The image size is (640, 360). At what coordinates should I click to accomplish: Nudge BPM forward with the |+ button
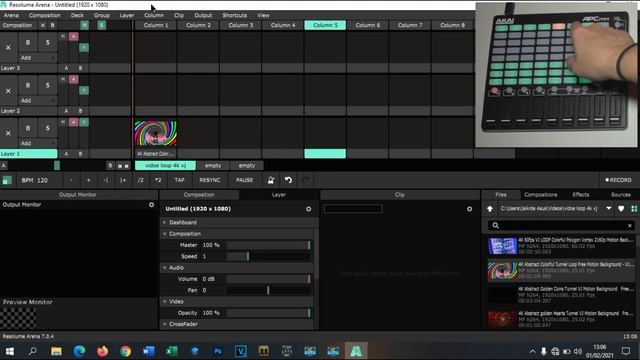click(123, 180)
